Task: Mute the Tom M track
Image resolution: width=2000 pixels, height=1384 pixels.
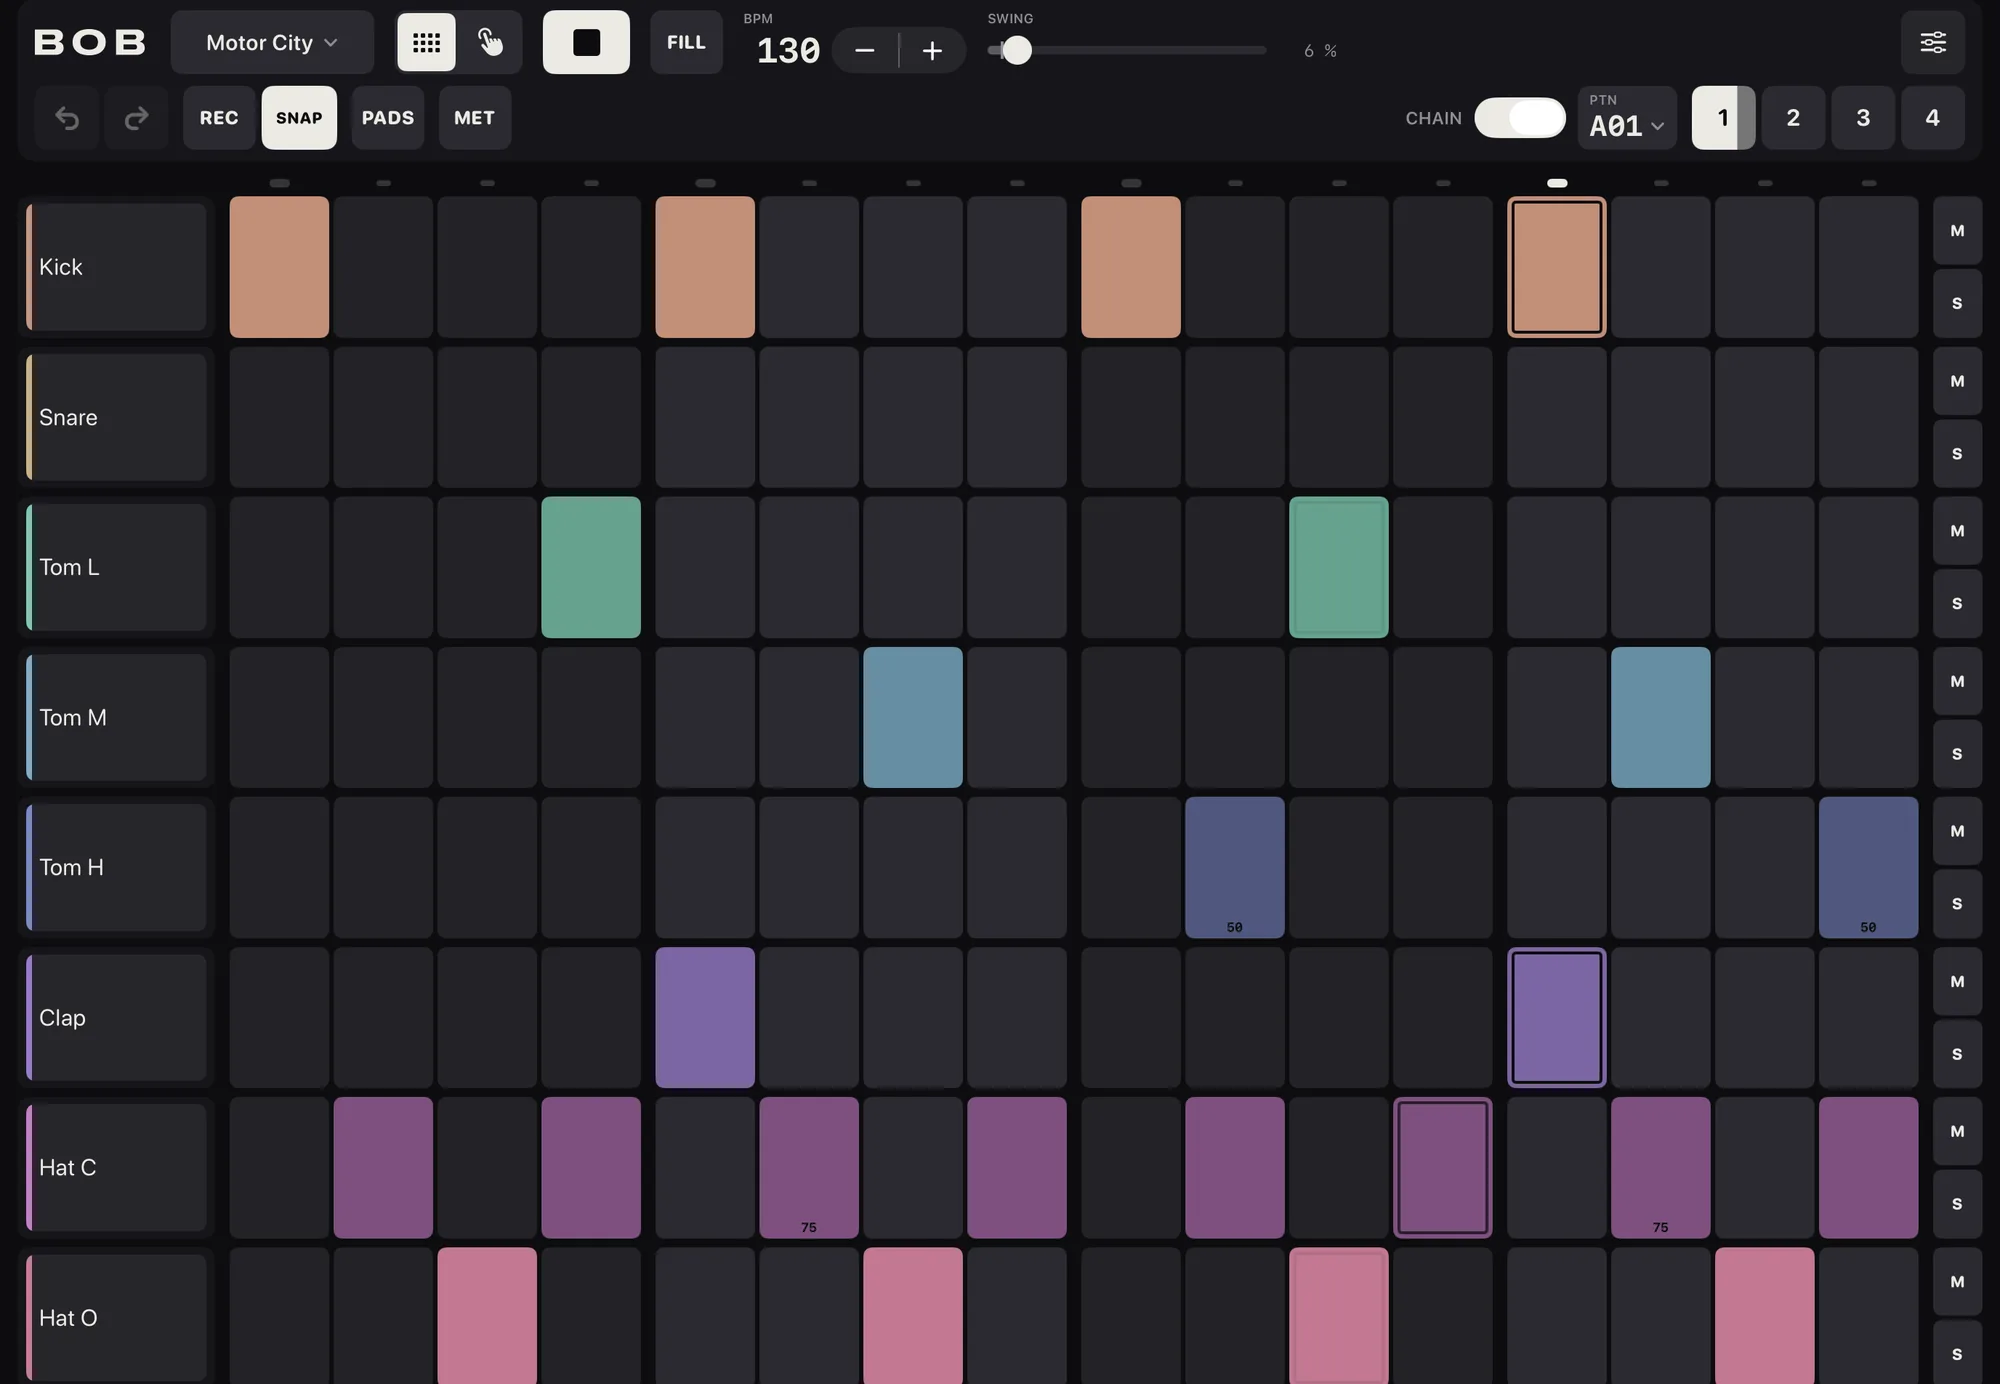Action: pyautogui.click(x=1957, y=681)
